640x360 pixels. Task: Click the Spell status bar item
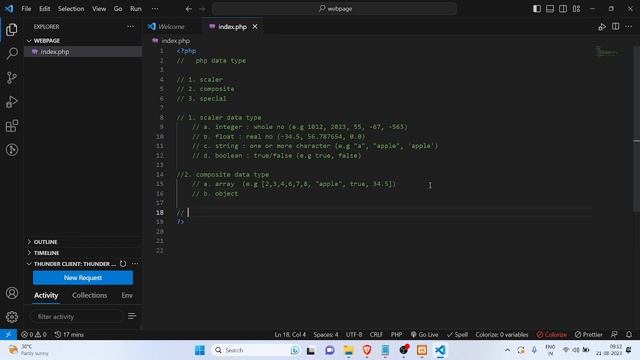click(x=457, y=334)
